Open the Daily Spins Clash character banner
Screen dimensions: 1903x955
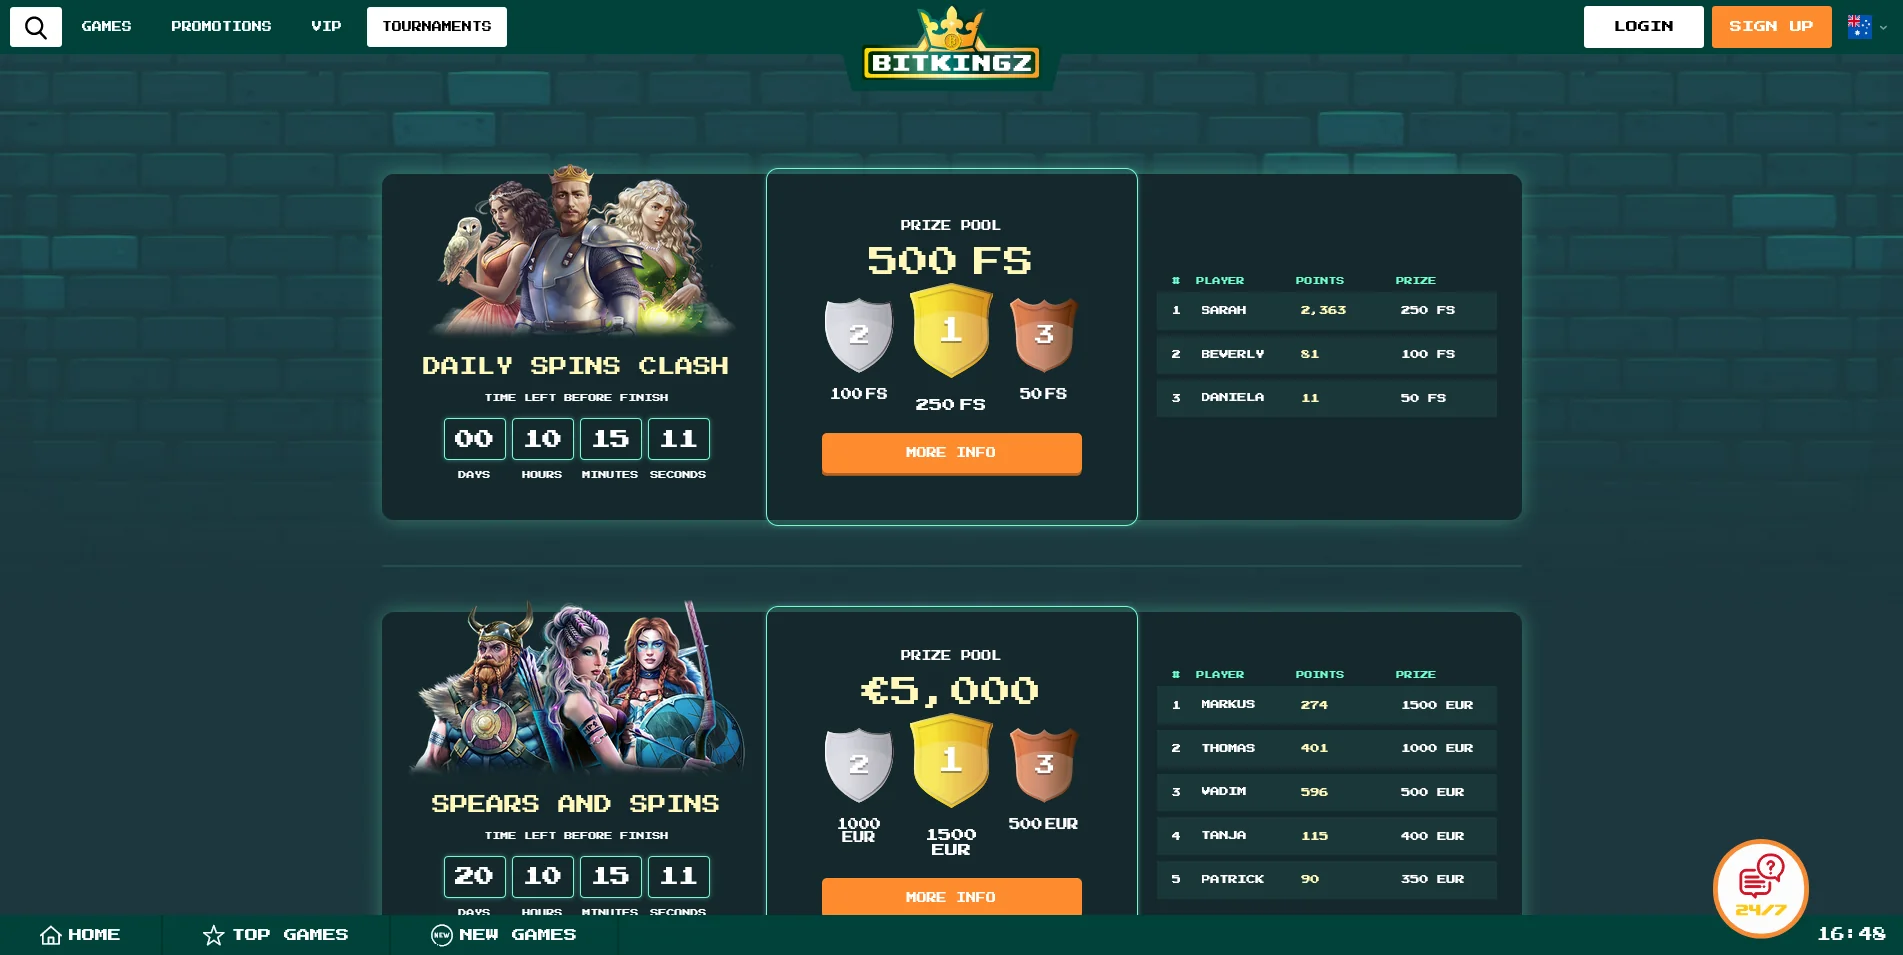tap(576, 251)
